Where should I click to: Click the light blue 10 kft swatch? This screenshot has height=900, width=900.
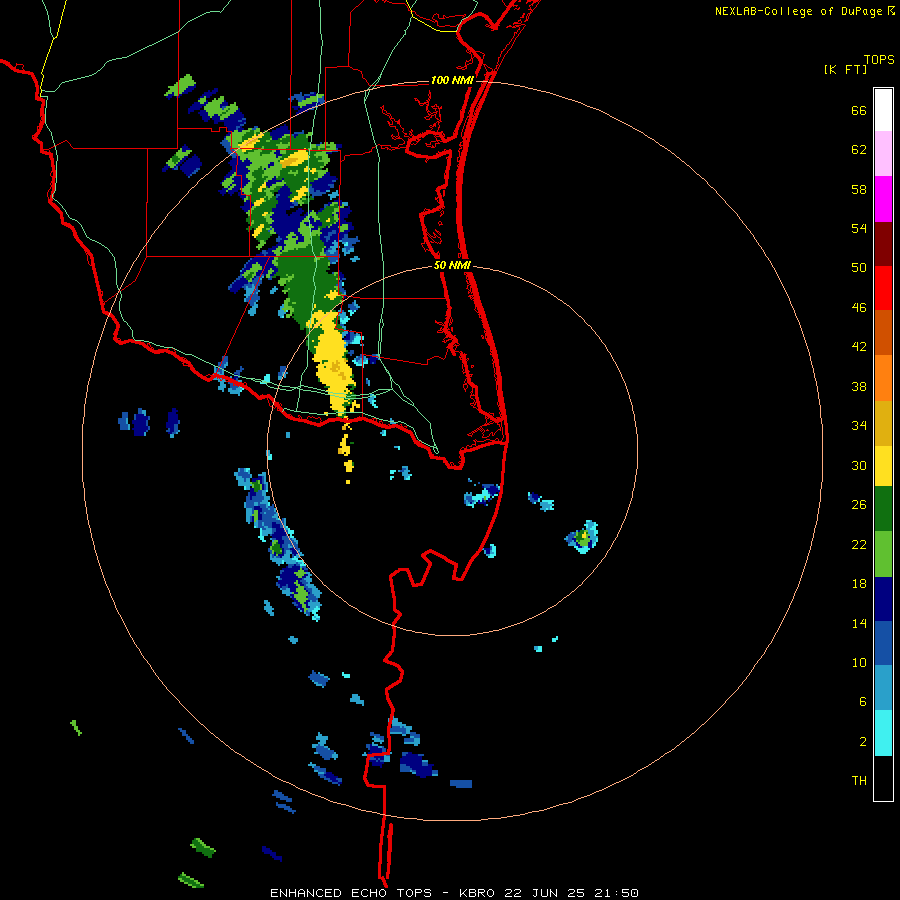[883, 688]
